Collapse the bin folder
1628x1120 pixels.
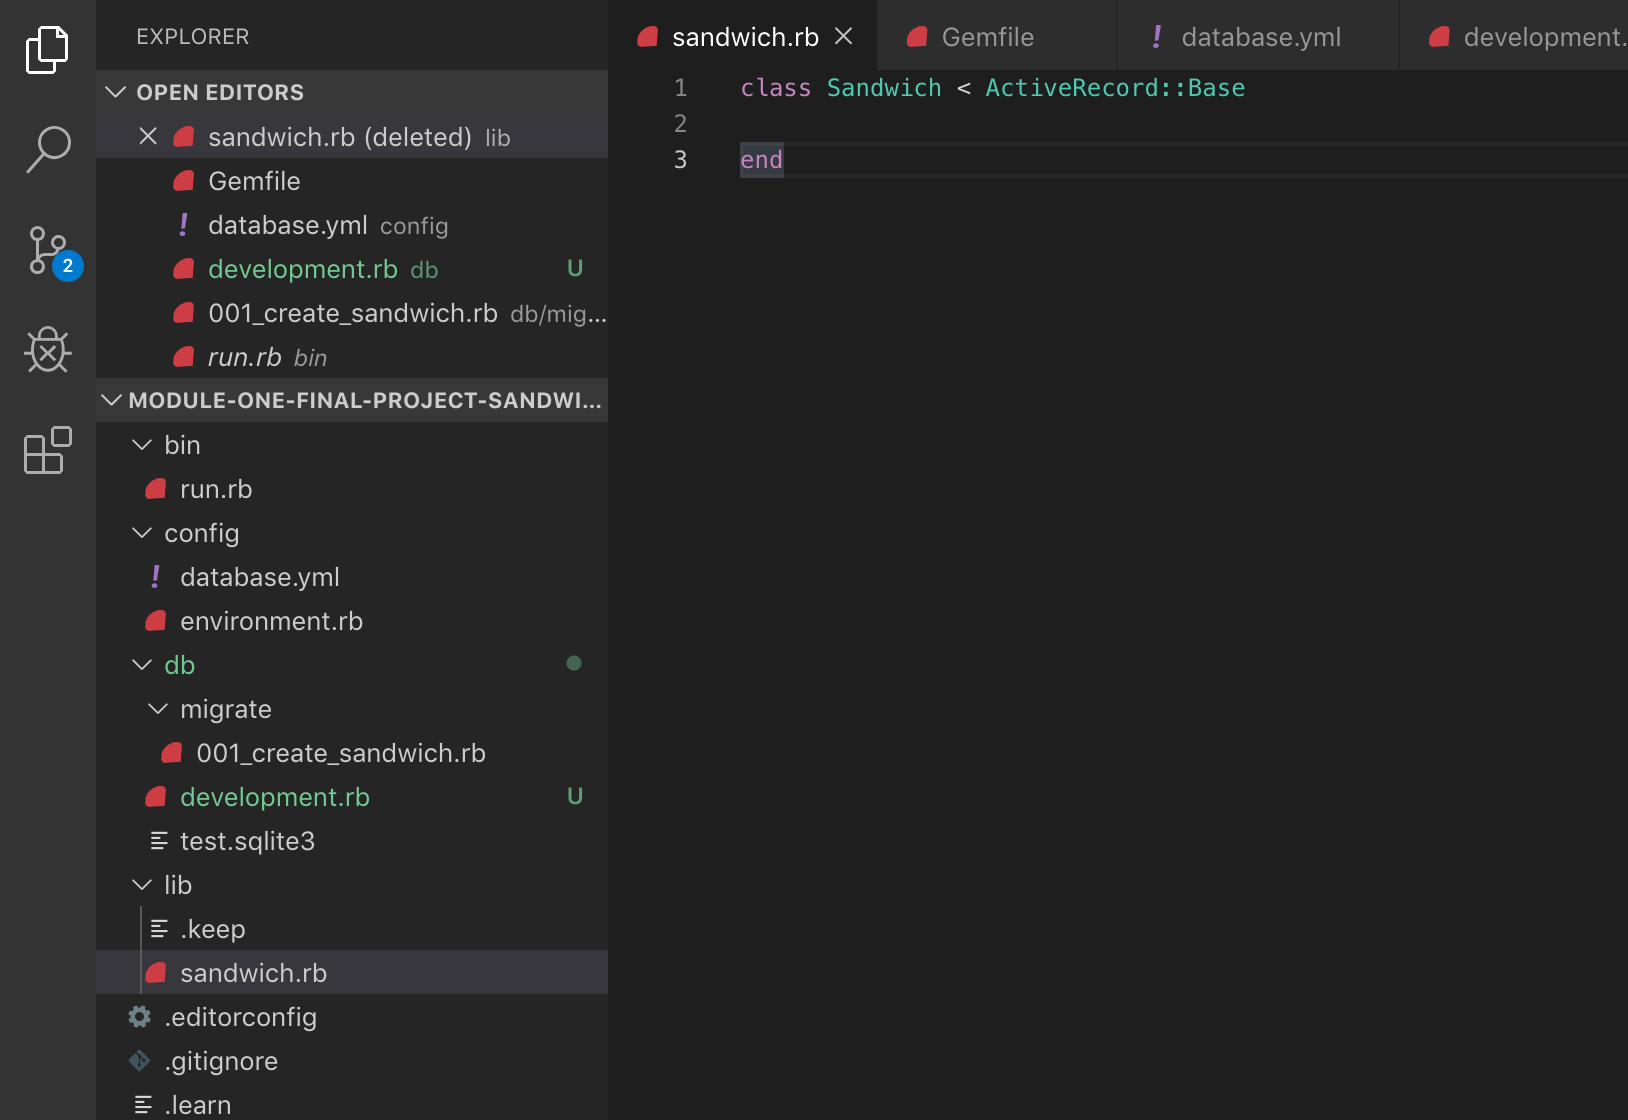pos(143,445)
